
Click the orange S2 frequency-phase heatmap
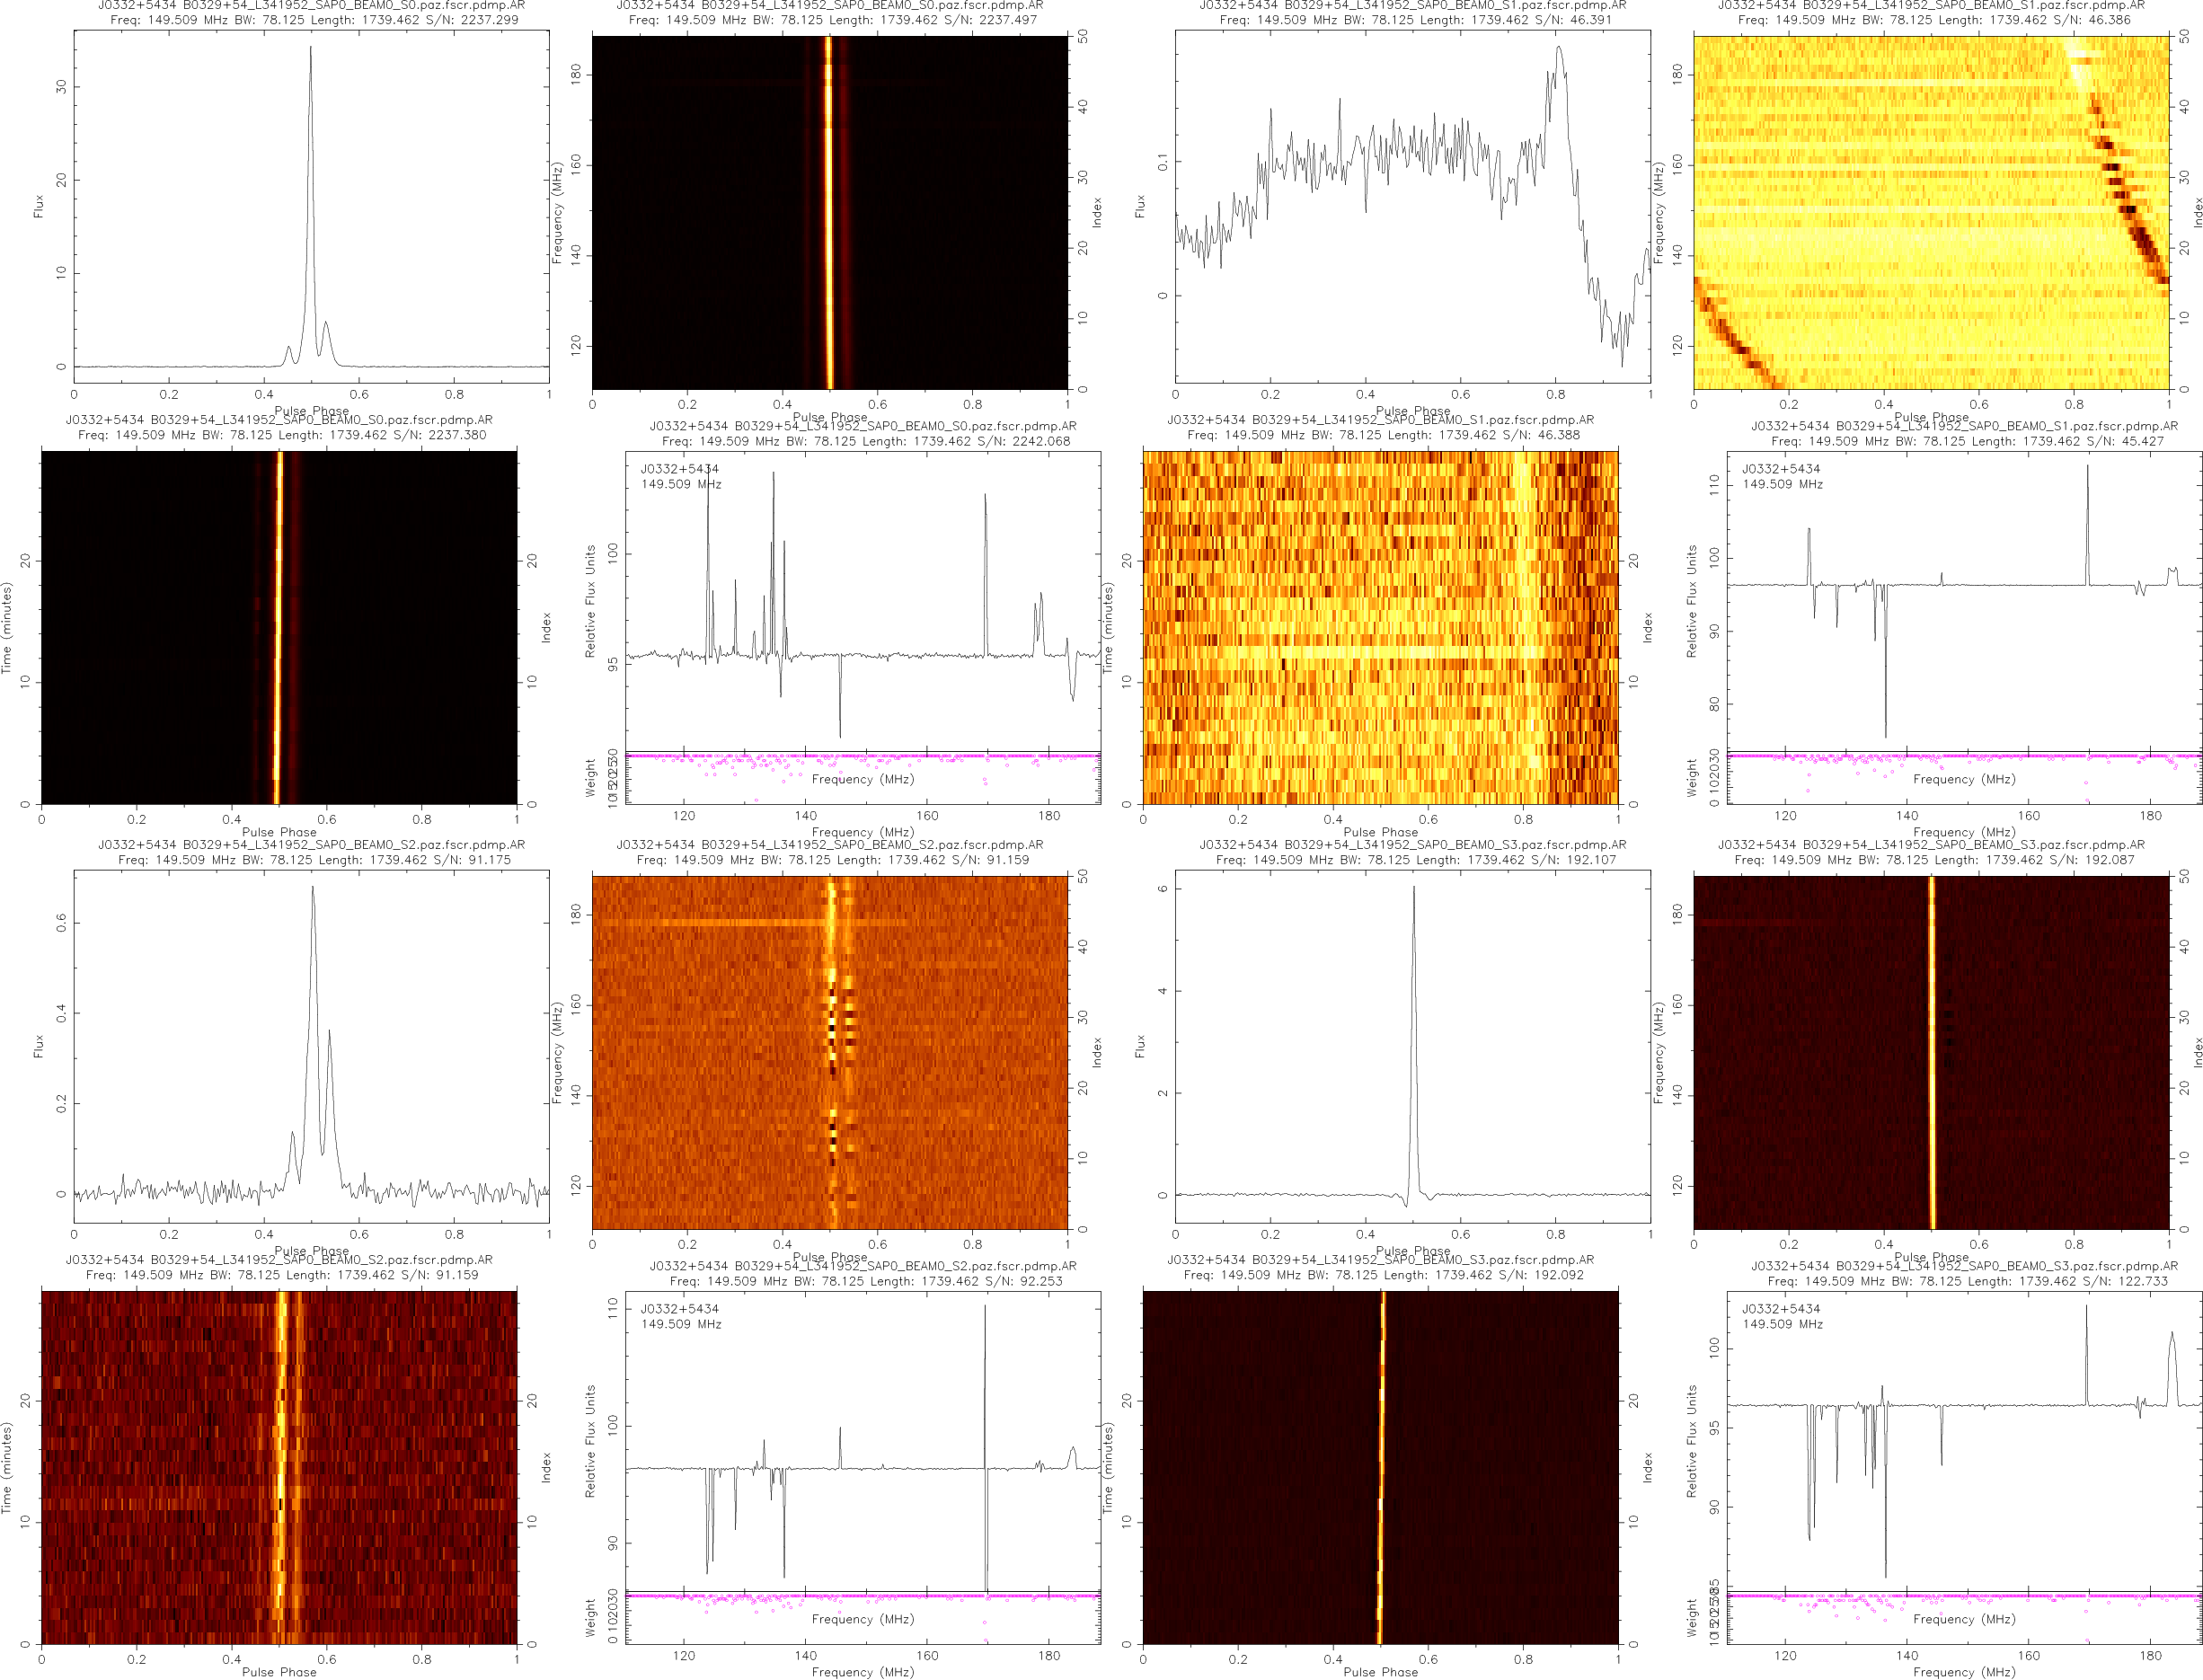(x=829, y=1052)
